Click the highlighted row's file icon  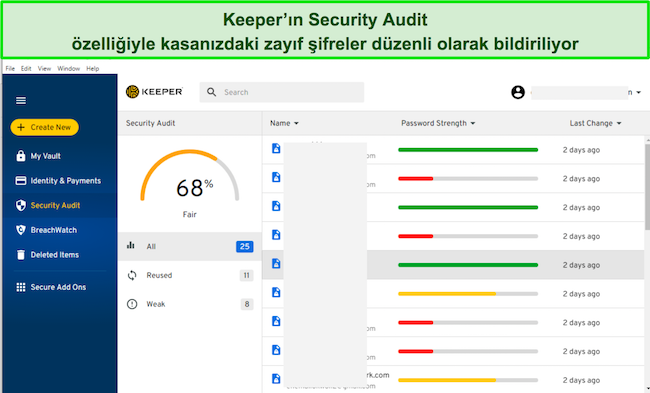[x=276, y=263]
